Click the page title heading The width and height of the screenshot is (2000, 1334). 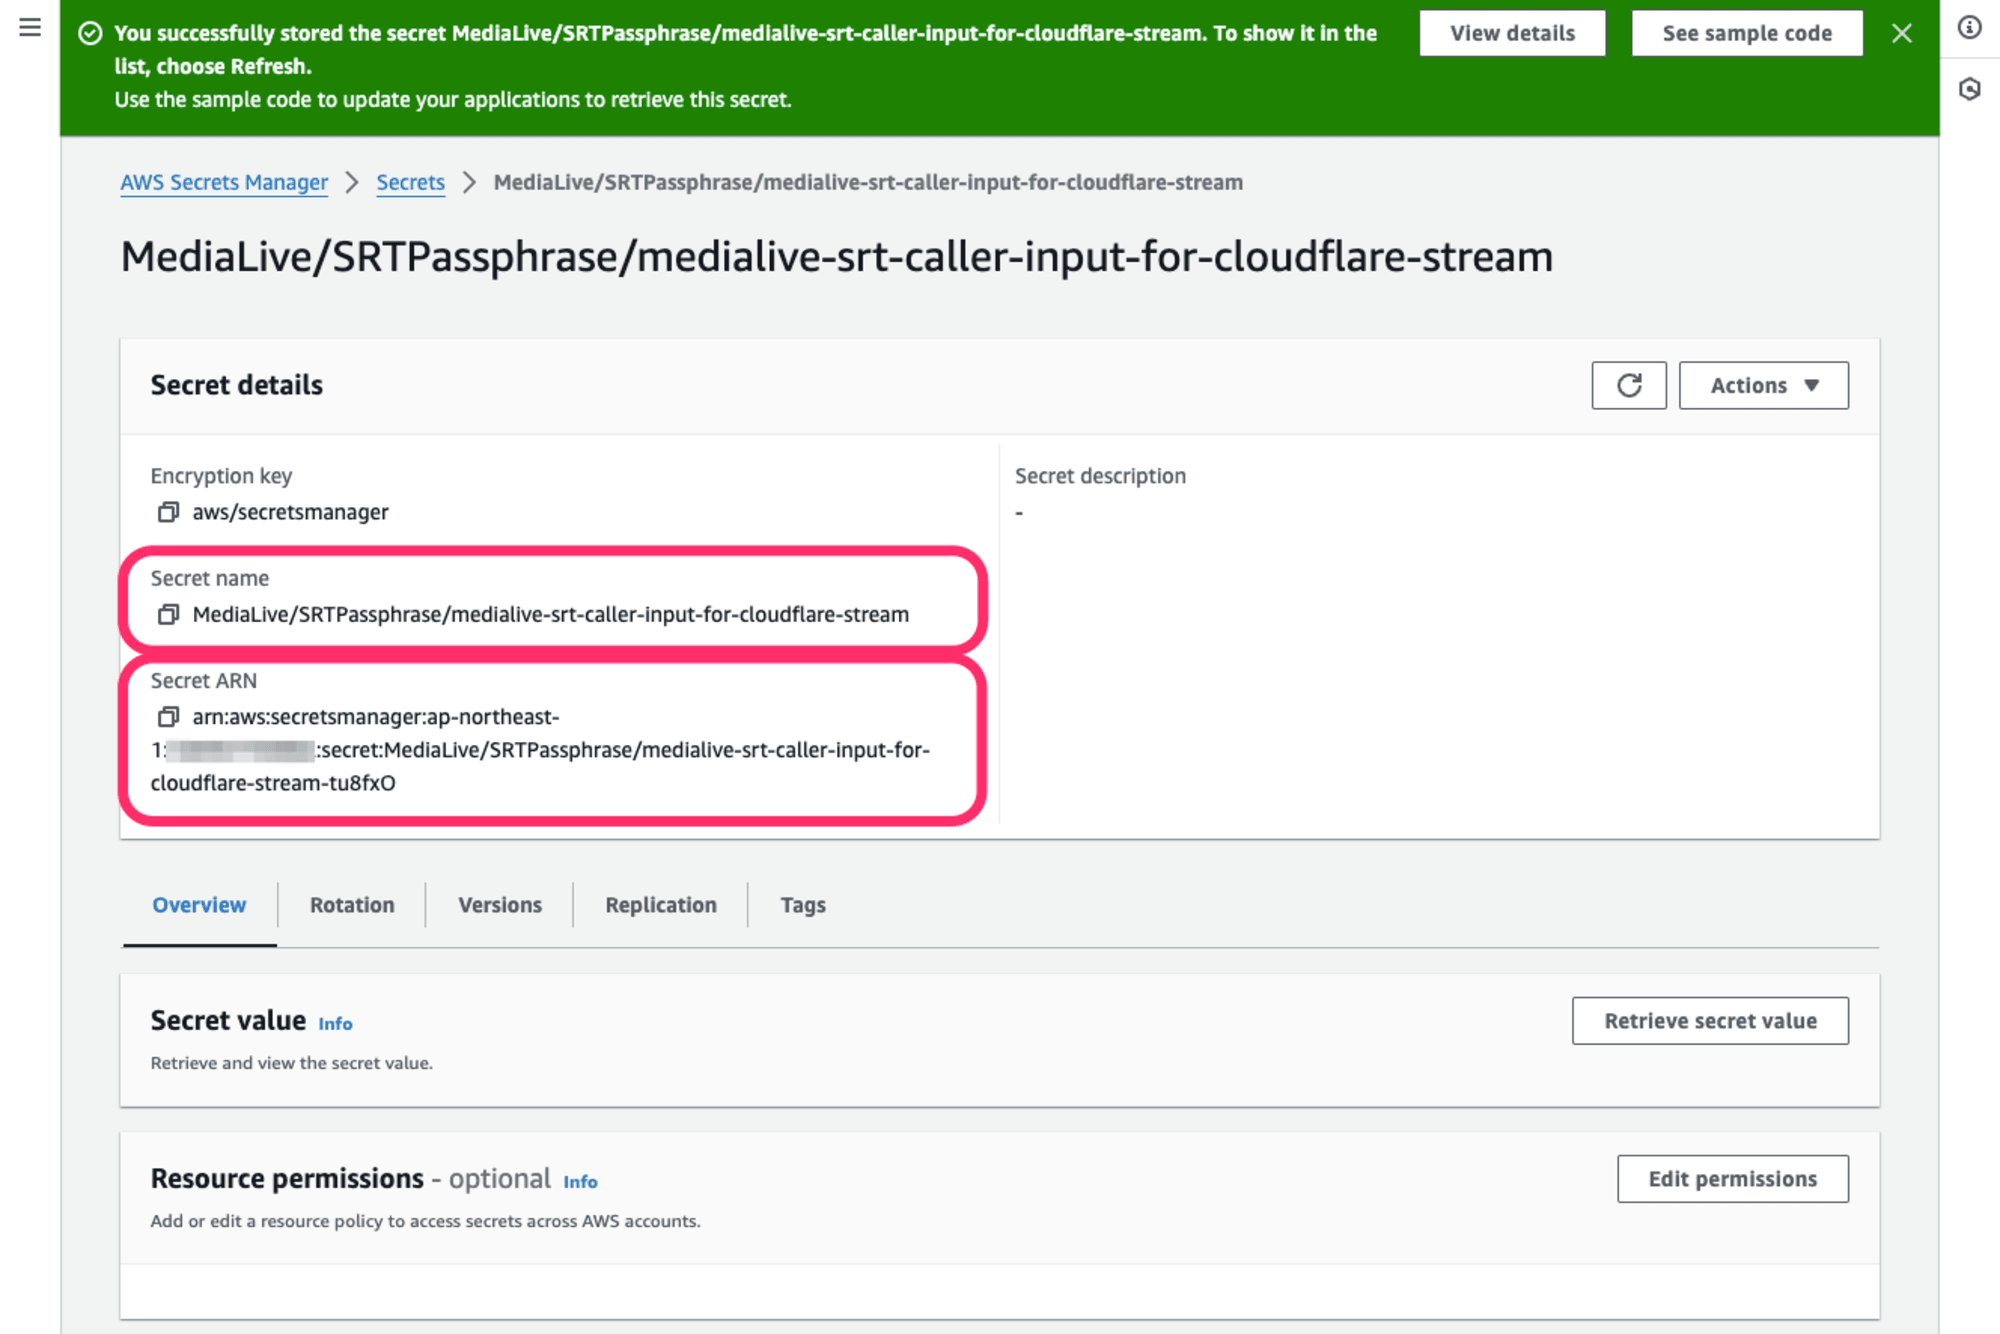837,257
